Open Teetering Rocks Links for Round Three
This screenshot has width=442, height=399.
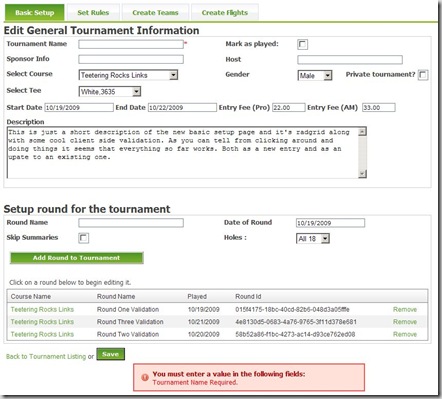pos(42,322)
